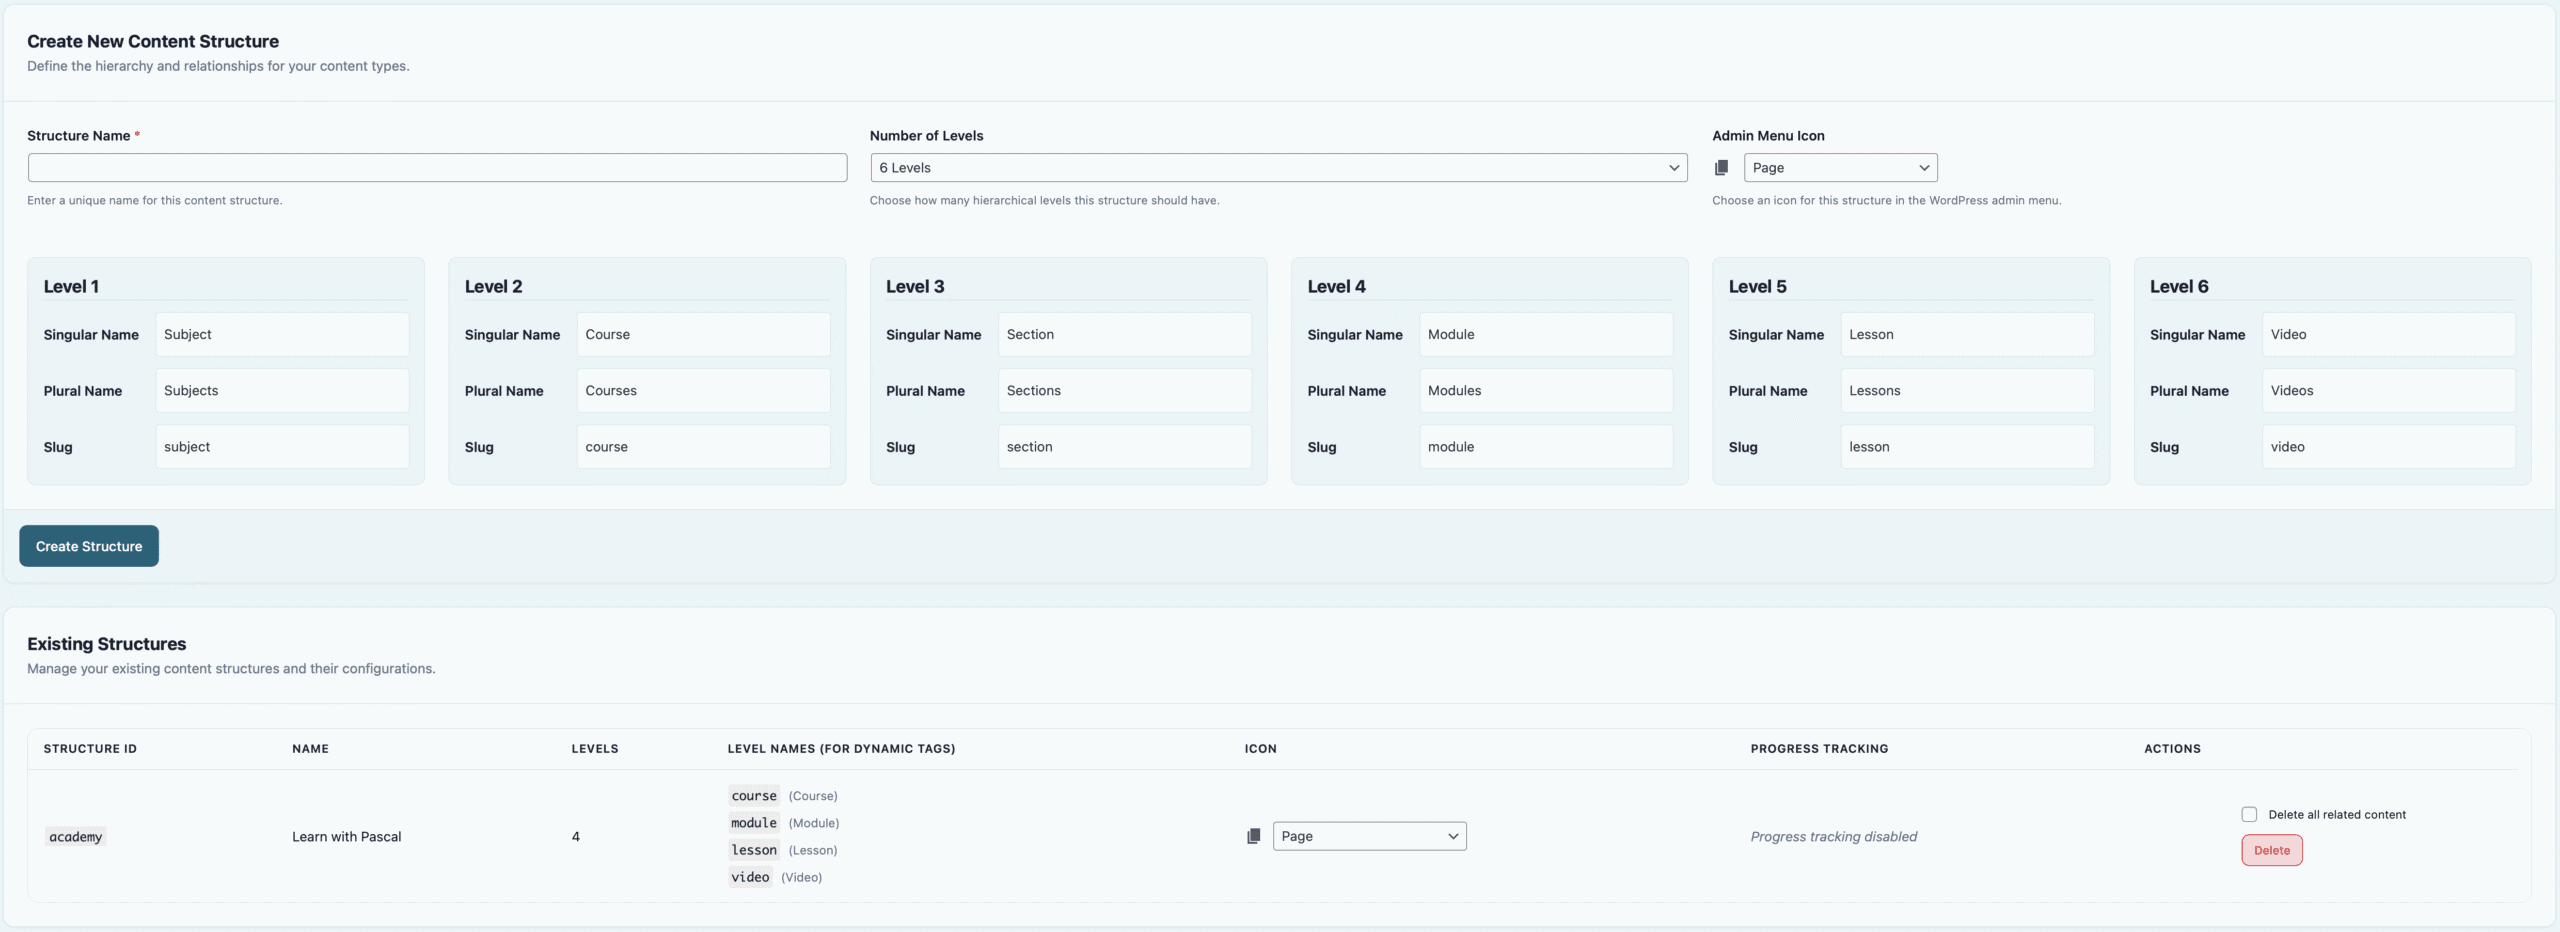Click the Level 1 Slug subject field

(x=282, y=447)
